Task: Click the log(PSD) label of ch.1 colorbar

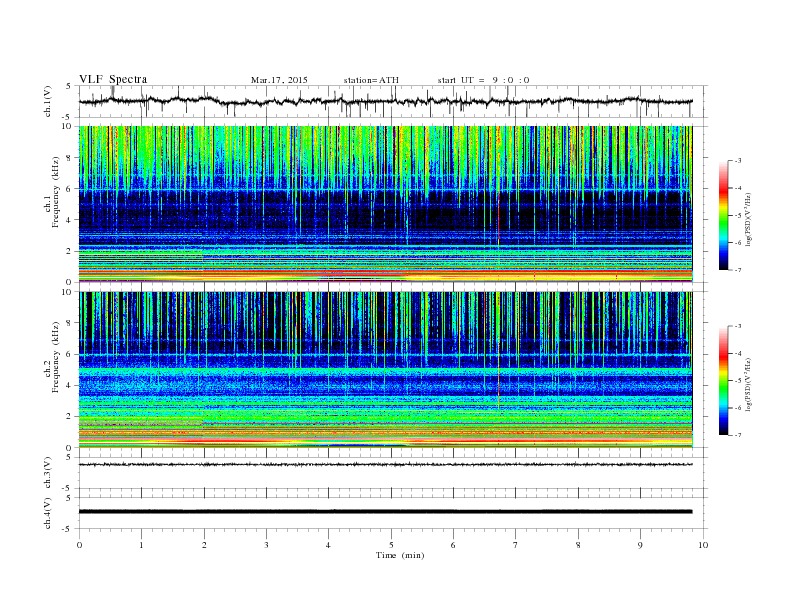Action: (x=749, y=220)
